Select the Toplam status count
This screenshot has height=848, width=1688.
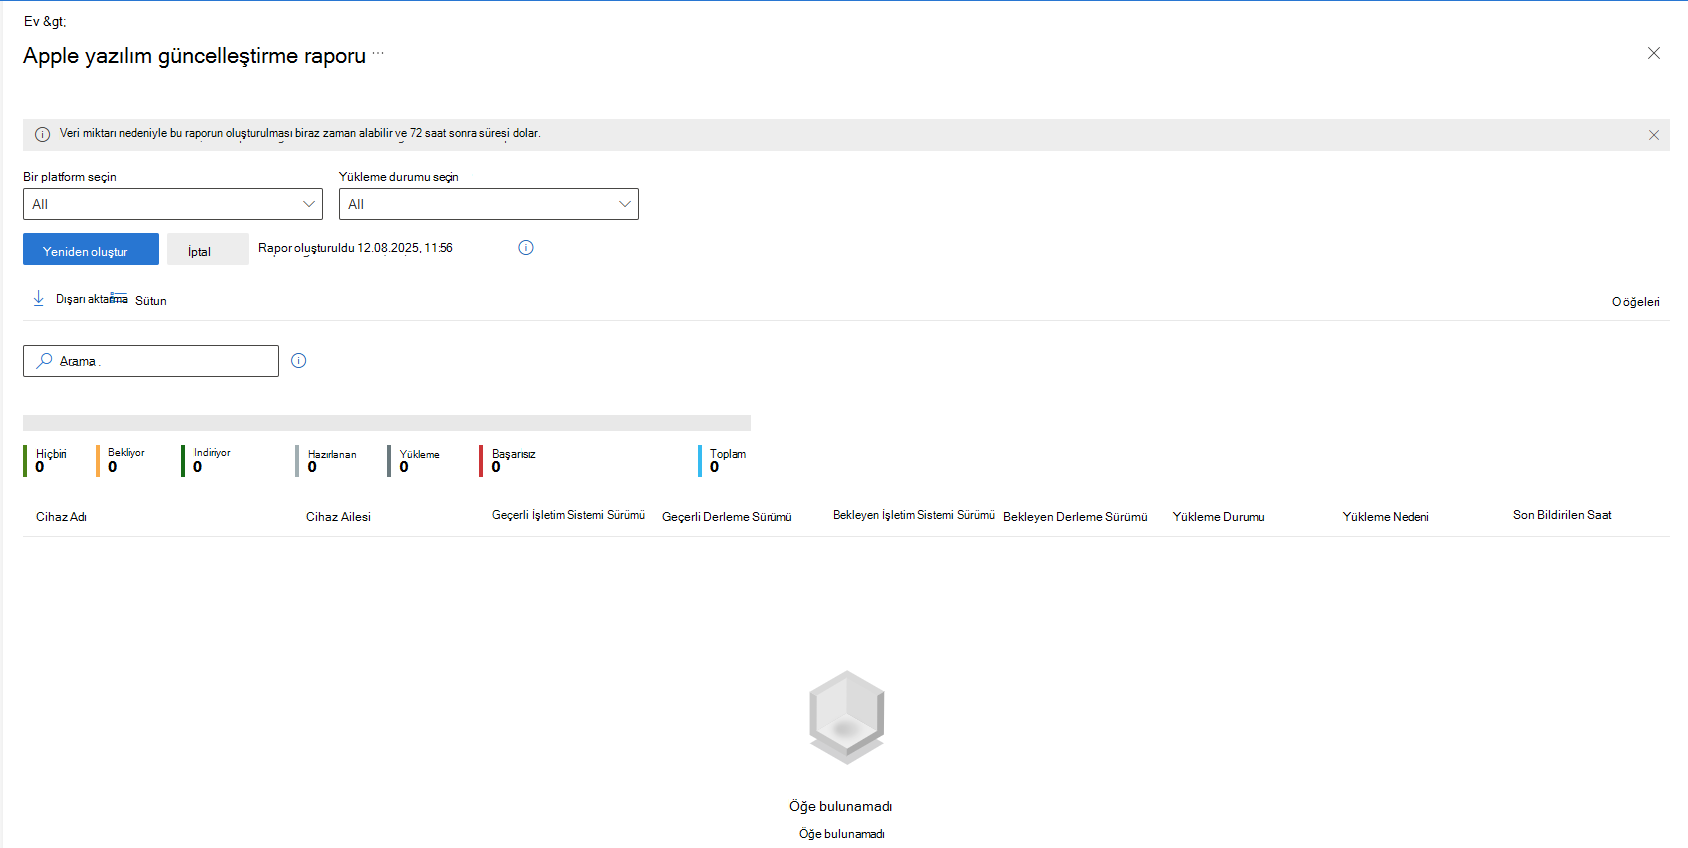(x=723, y=460)
